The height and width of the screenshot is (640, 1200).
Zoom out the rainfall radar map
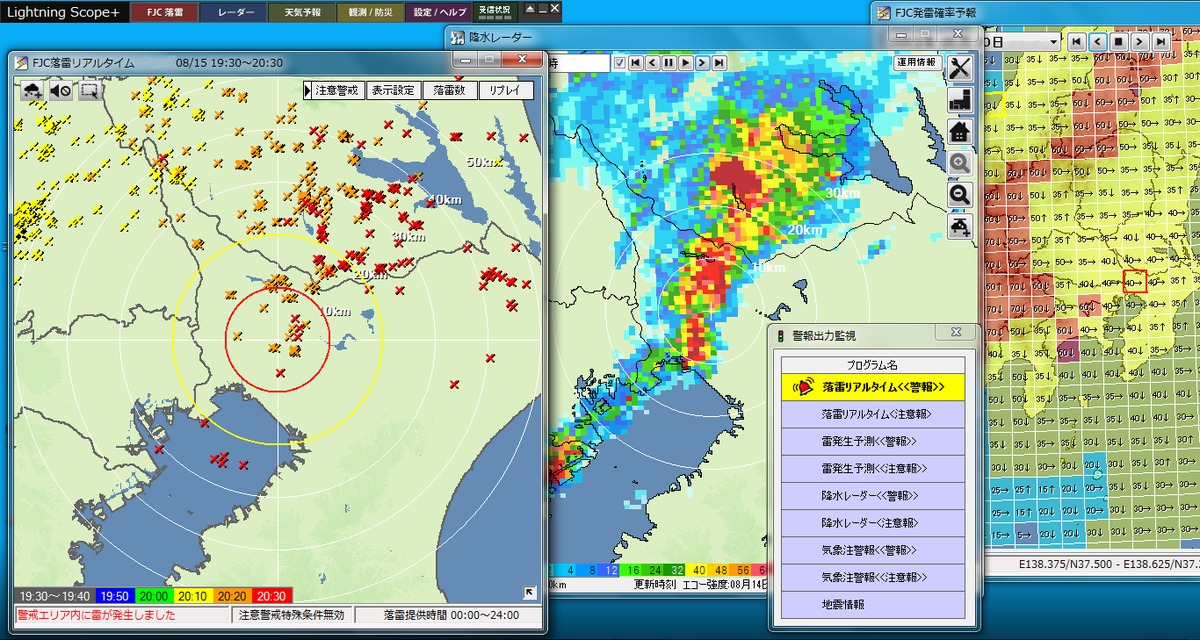960,195
